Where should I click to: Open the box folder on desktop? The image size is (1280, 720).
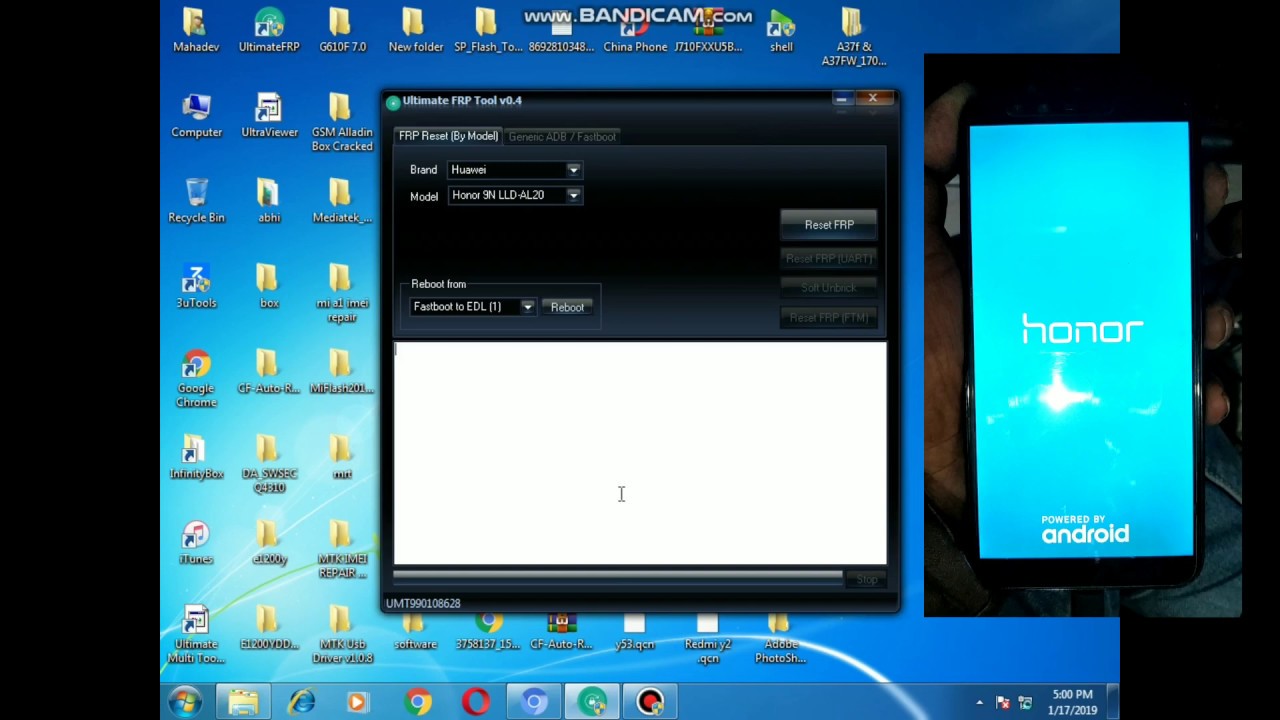point(269,287)
